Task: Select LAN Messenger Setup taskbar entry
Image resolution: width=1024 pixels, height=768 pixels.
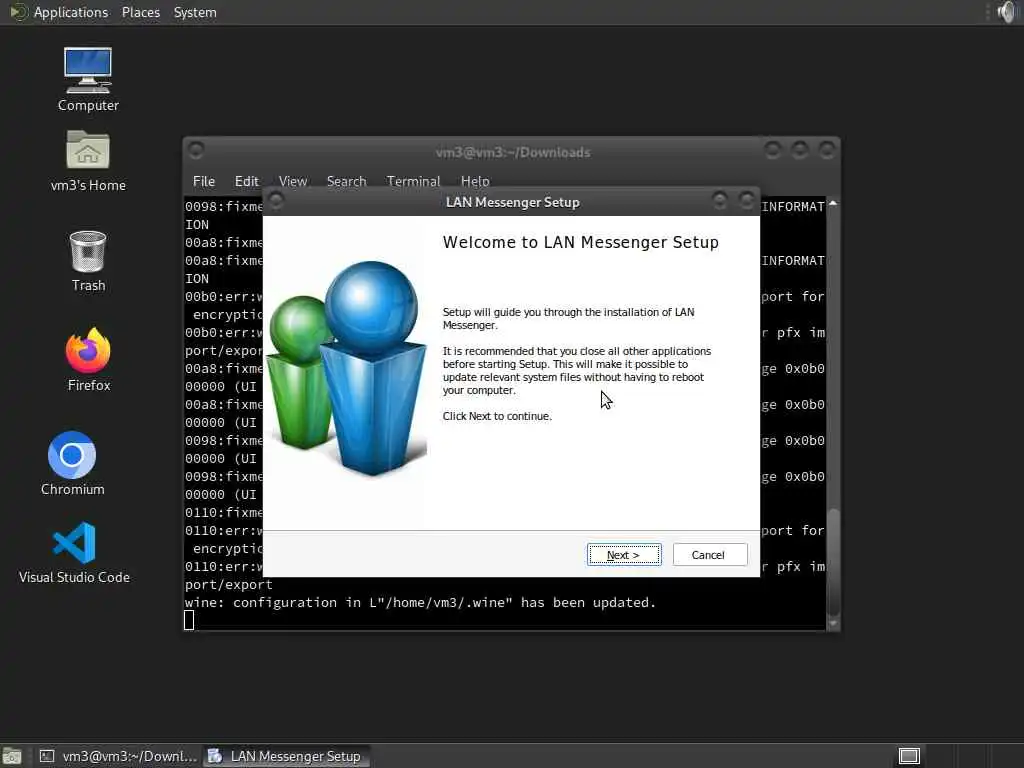Action: tap(285, 756)
